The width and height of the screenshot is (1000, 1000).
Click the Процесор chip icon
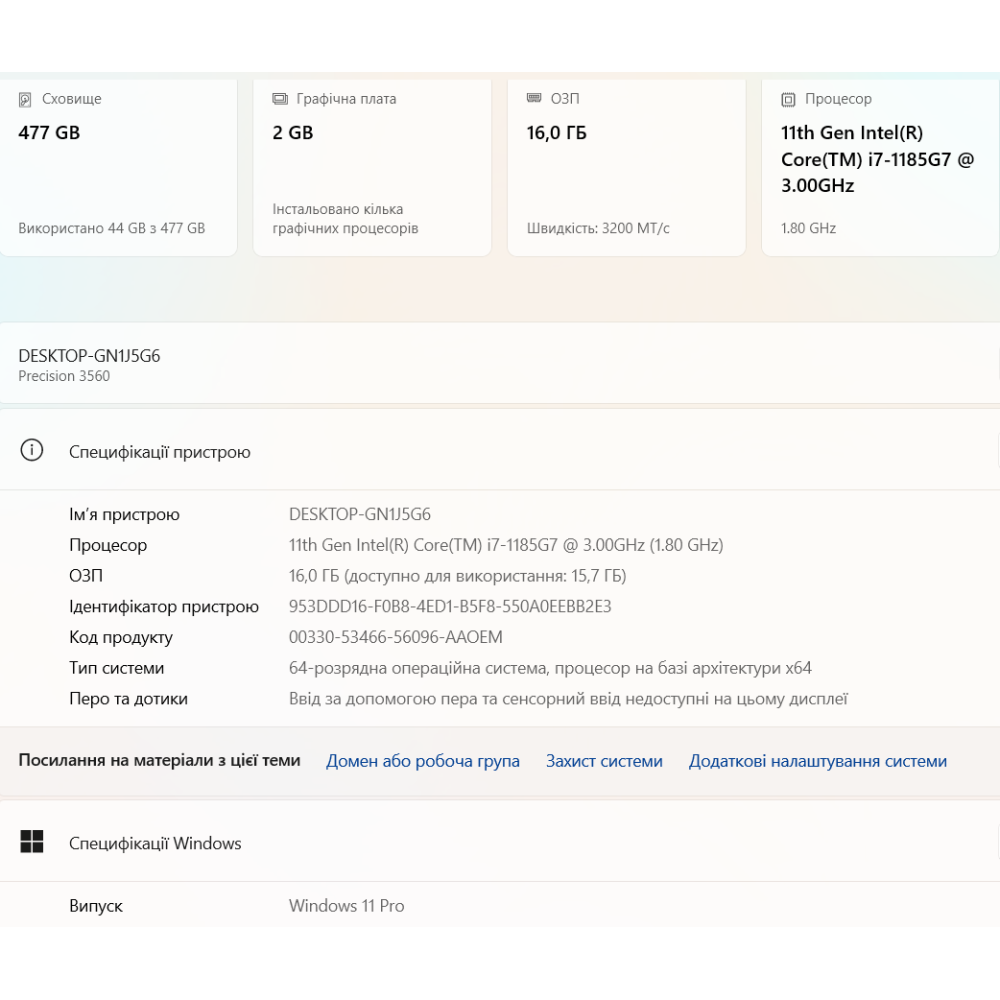pos(788,100)
